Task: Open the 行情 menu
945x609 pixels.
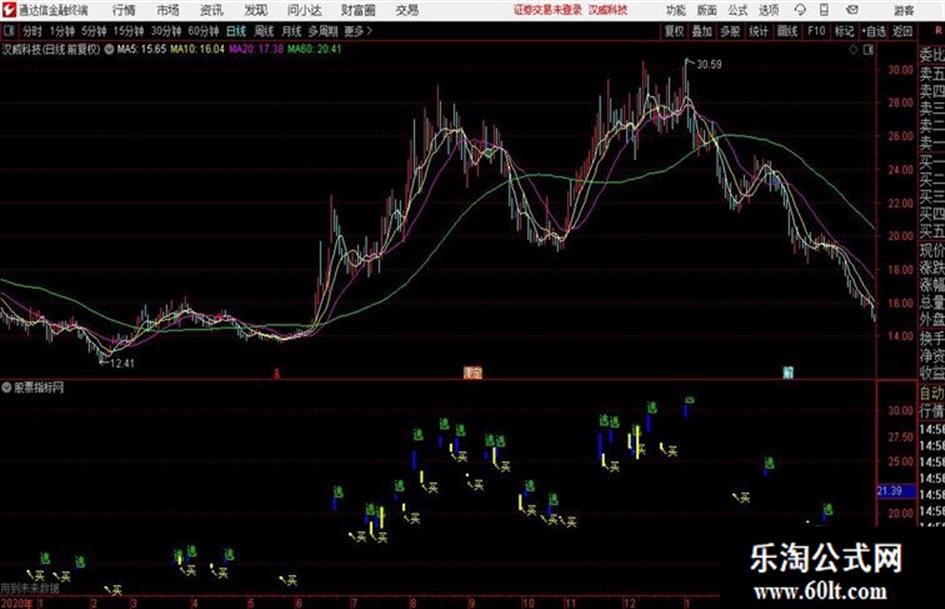Action: point(124,10)
